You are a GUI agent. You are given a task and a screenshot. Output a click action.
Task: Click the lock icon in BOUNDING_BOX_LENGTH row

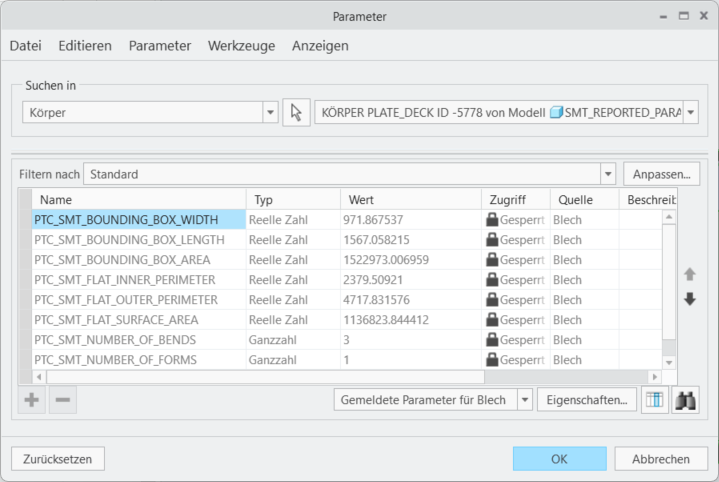[492, 239]
